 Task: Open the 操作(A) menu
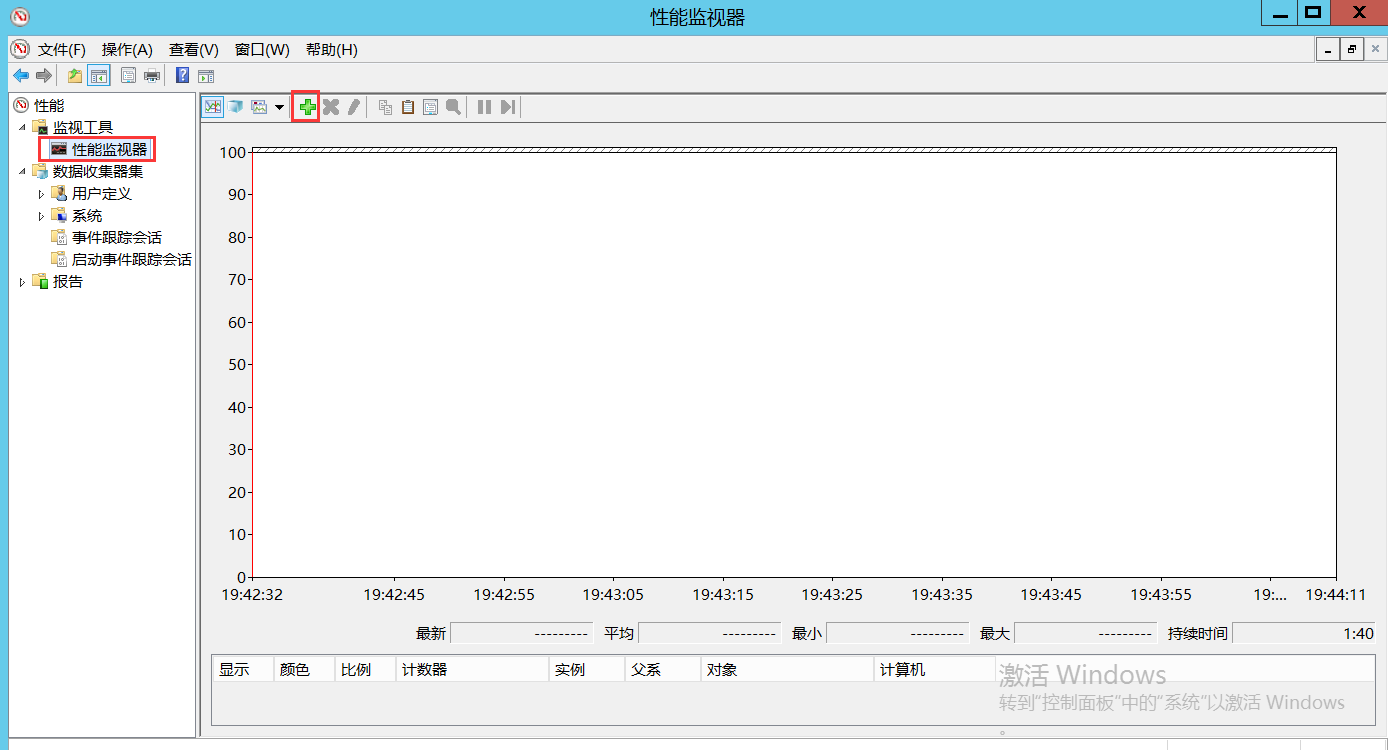coord(127,50)
